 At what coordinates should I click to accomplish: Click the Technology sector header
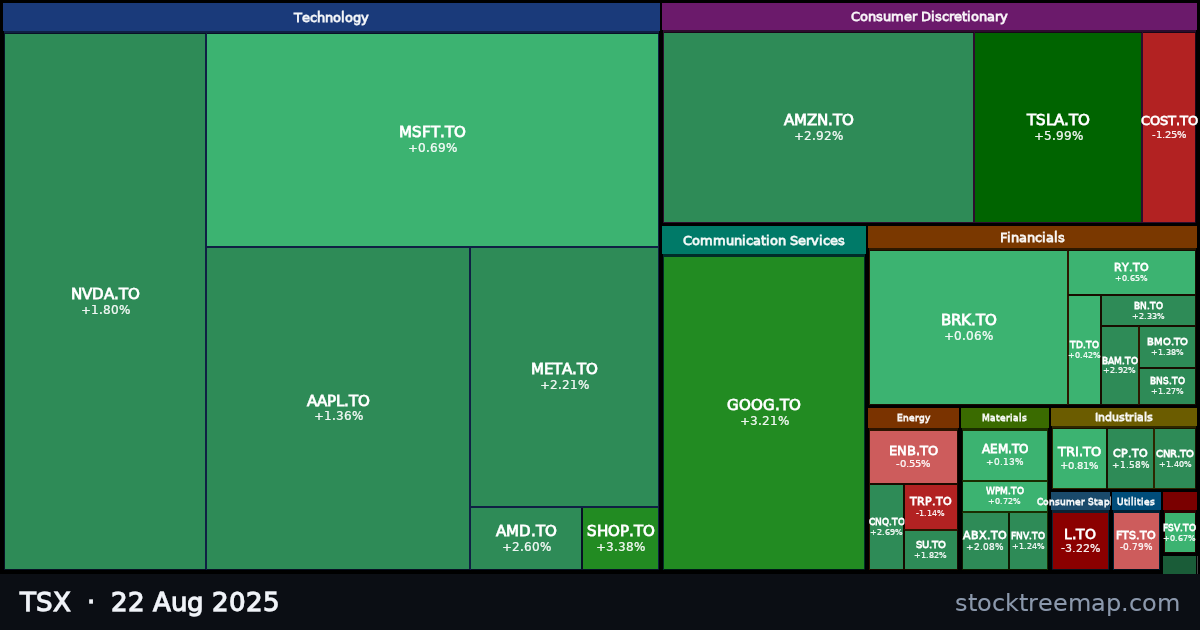click(331, 17)
